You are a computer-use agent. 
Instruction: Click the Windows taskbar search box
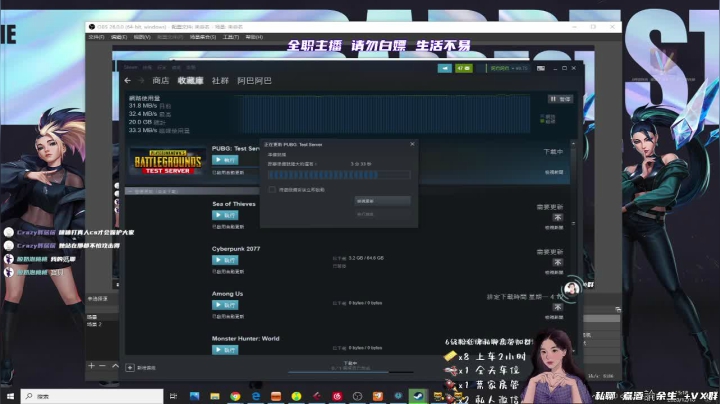(x=92, y=396)
